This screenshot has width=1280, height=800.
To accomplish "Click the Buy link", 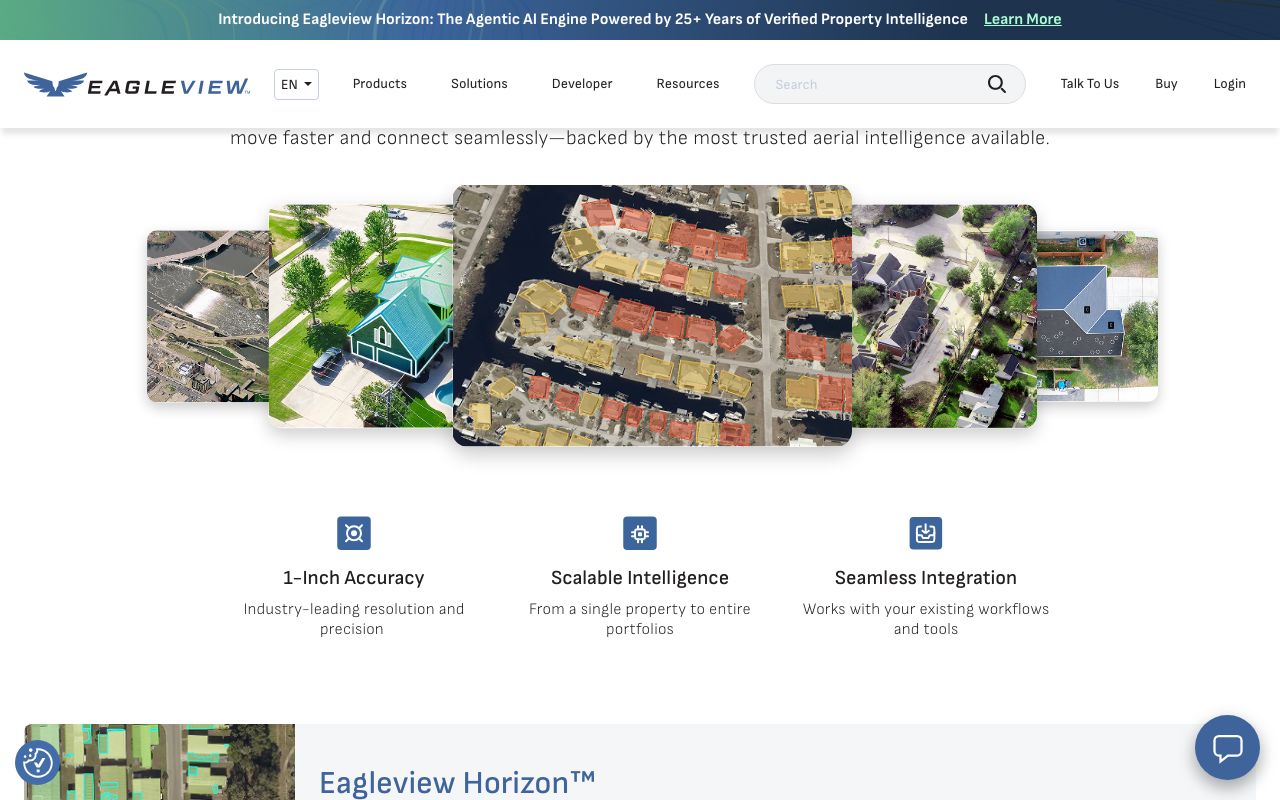I will (1166, 84).
